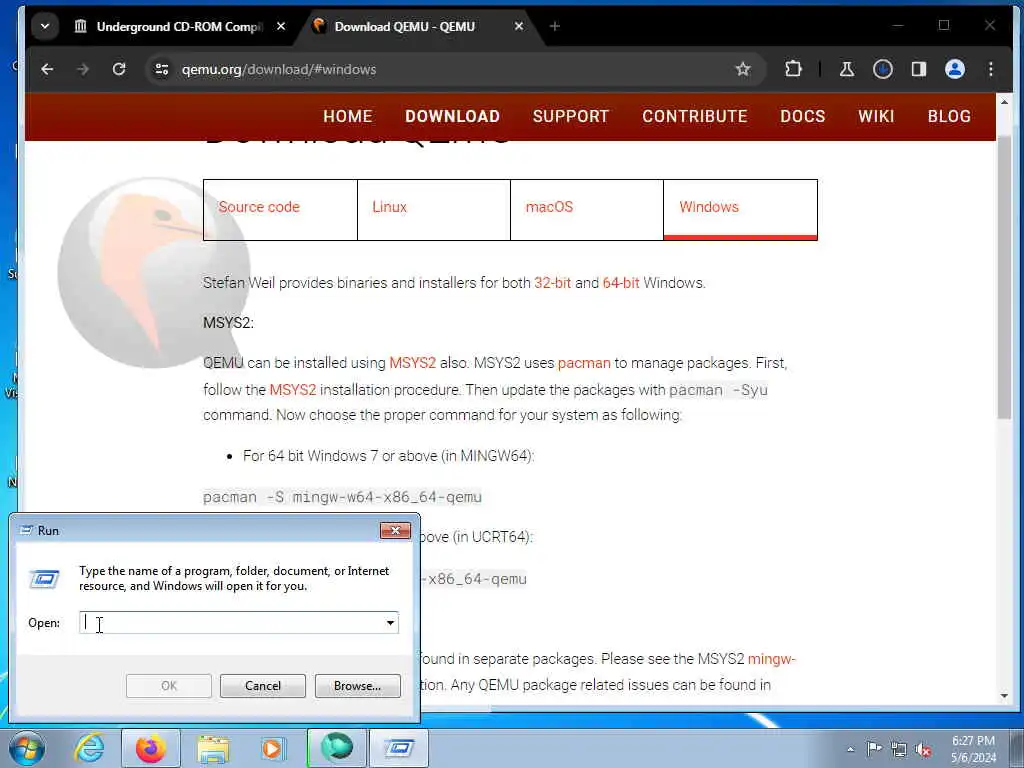
Task: Click the scrollbar up arrow
Action: pos(1004,102)
